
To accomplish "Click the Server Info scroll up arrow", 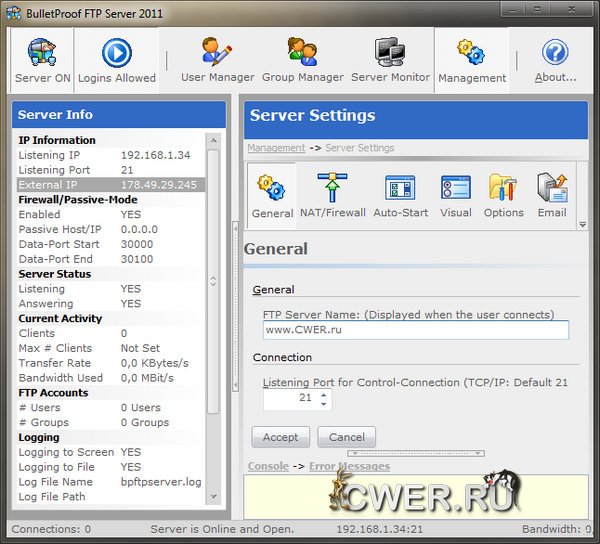I will (x=214, y=140).
